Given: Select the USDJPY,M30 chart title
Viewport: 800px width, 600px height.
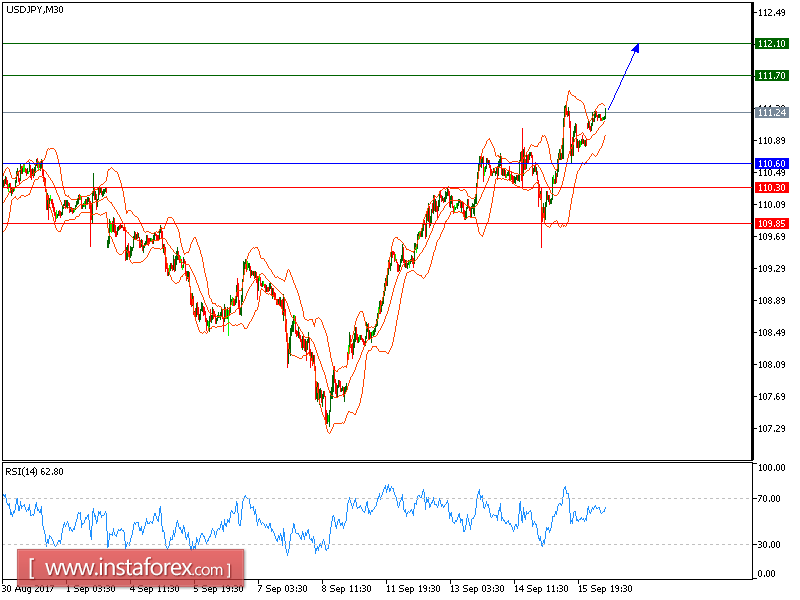Looking at the screenshot, I should click(35, 12).
